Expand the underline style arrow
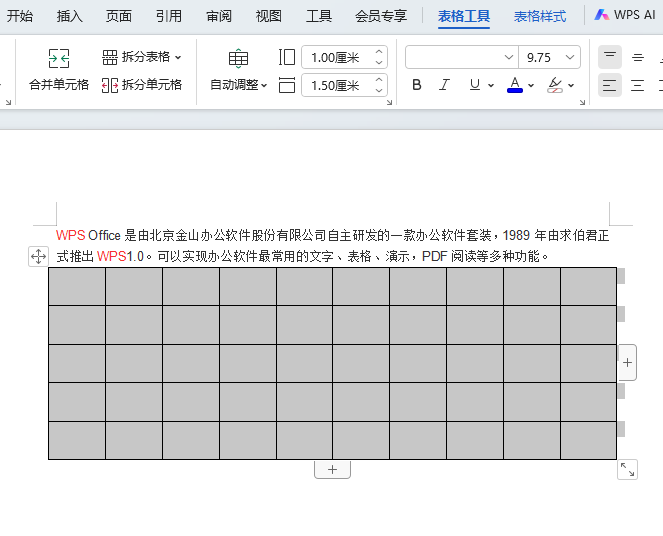Image resolution: width=663 pixels, height=536 pixels. (x=490, y=85)
